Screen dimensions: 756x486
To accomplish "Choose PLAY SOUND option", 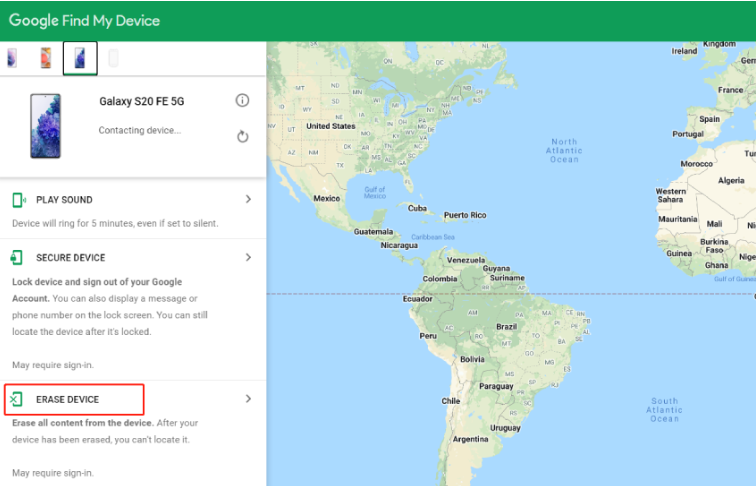I will pyautogui.click(x=64, y=200).
